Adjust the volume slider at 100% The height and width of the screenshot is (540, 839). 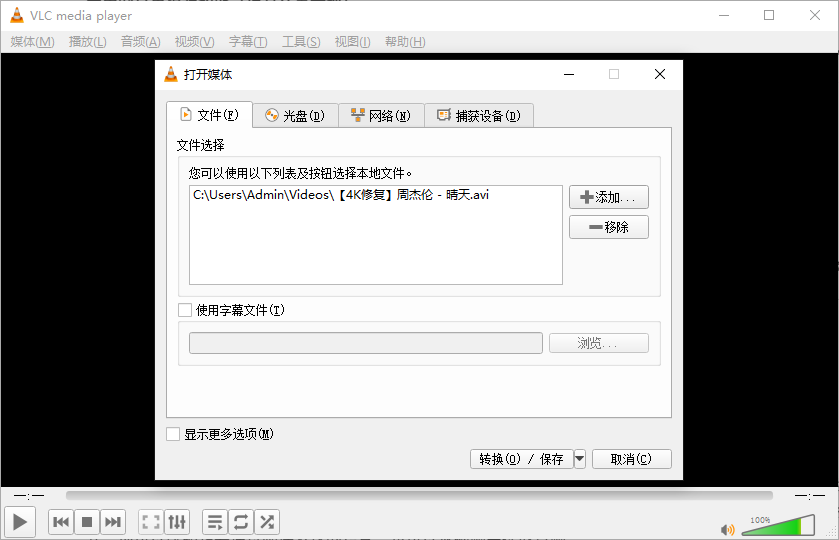pos(779,526)
